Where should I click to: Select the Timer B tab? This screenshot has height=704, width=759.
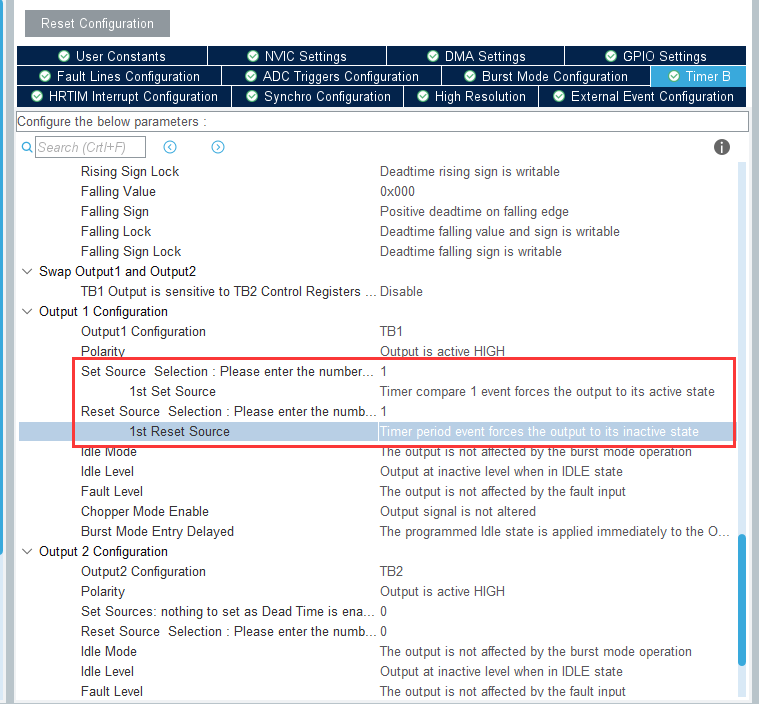698,77
